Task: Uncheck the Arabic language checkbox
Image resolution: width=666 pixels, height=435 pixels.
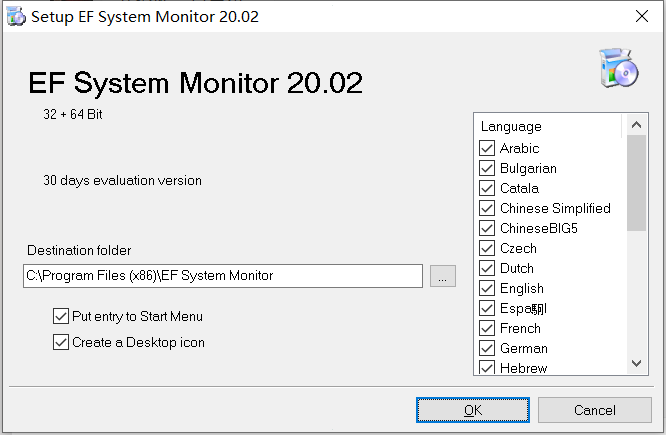Action: 487,148
